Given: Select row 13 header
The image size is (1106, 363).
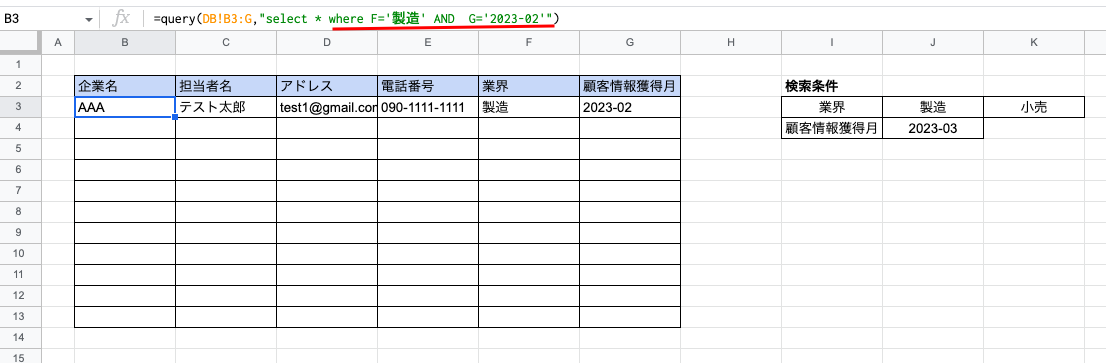Looking at the screenshot, I should (x=21, y=316).
